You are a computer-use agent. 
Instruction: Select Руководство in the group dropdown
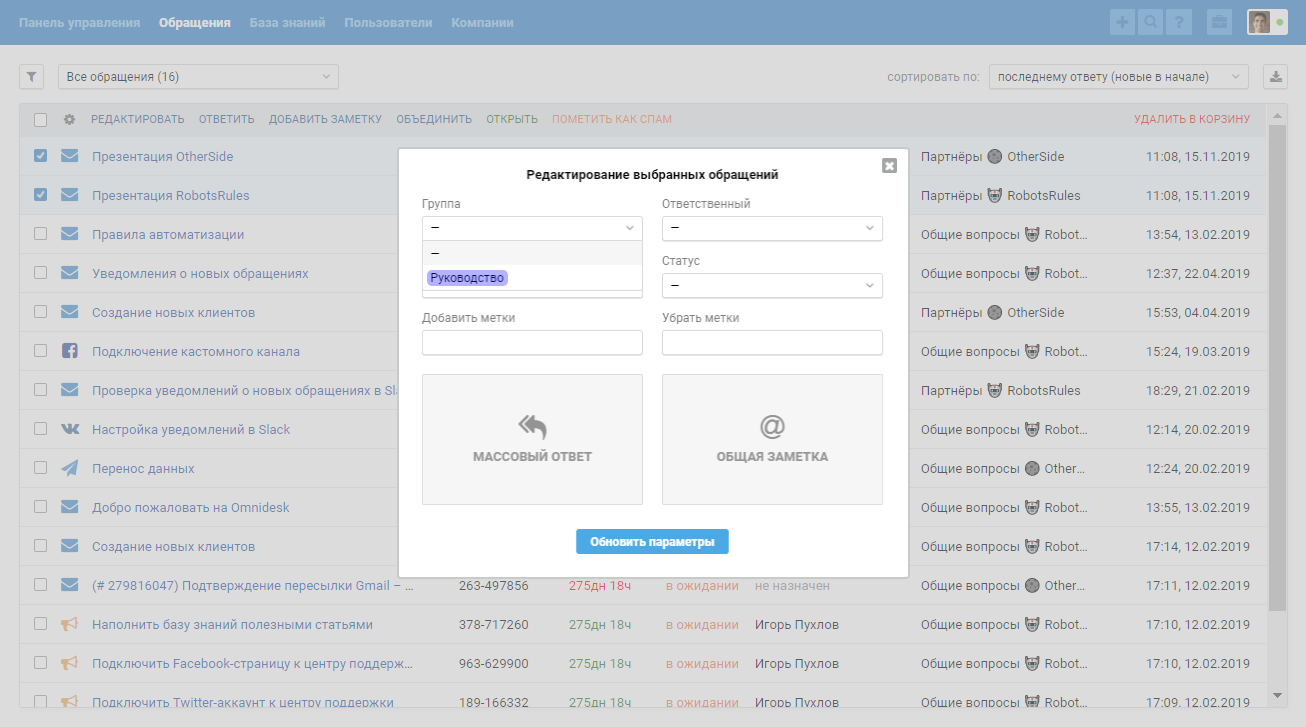tap(467, 278)
